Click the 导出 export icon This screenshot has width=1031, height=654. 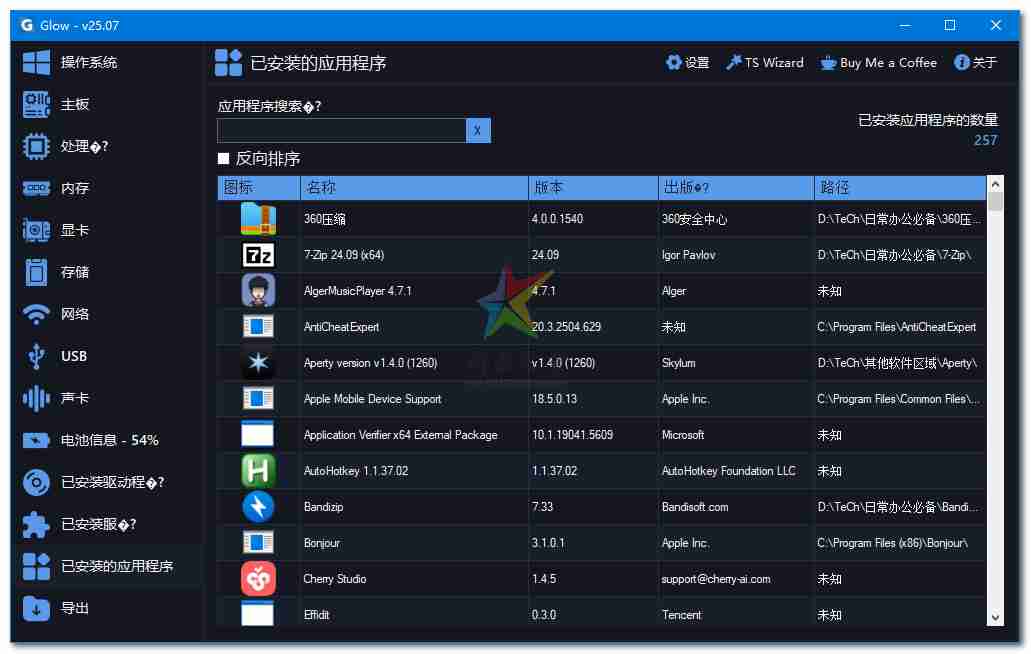coord(36,608)
